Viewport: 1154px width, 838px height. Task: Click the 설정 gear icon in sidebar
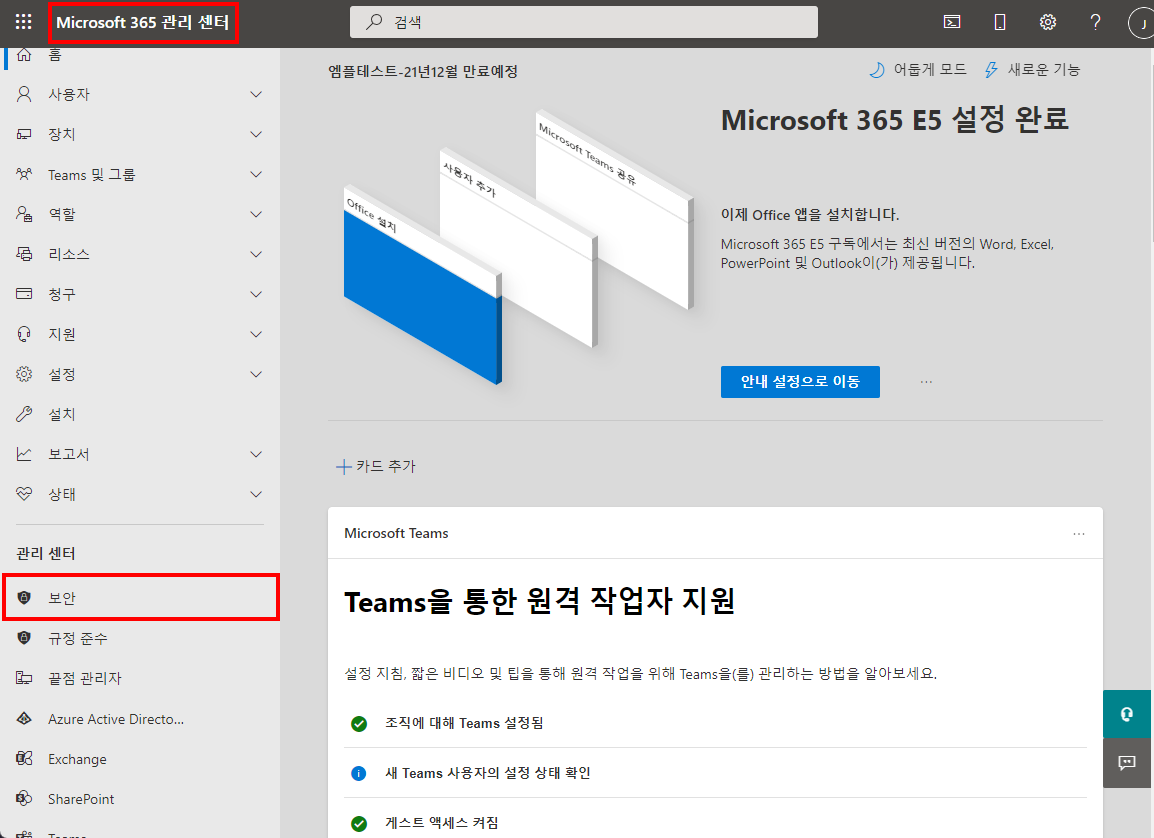[24, 374]
